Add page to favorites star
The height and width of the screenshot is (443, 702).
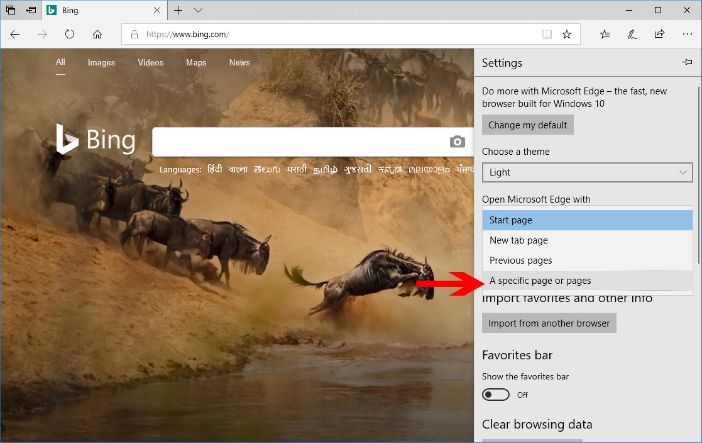click(x=567, y=34)
